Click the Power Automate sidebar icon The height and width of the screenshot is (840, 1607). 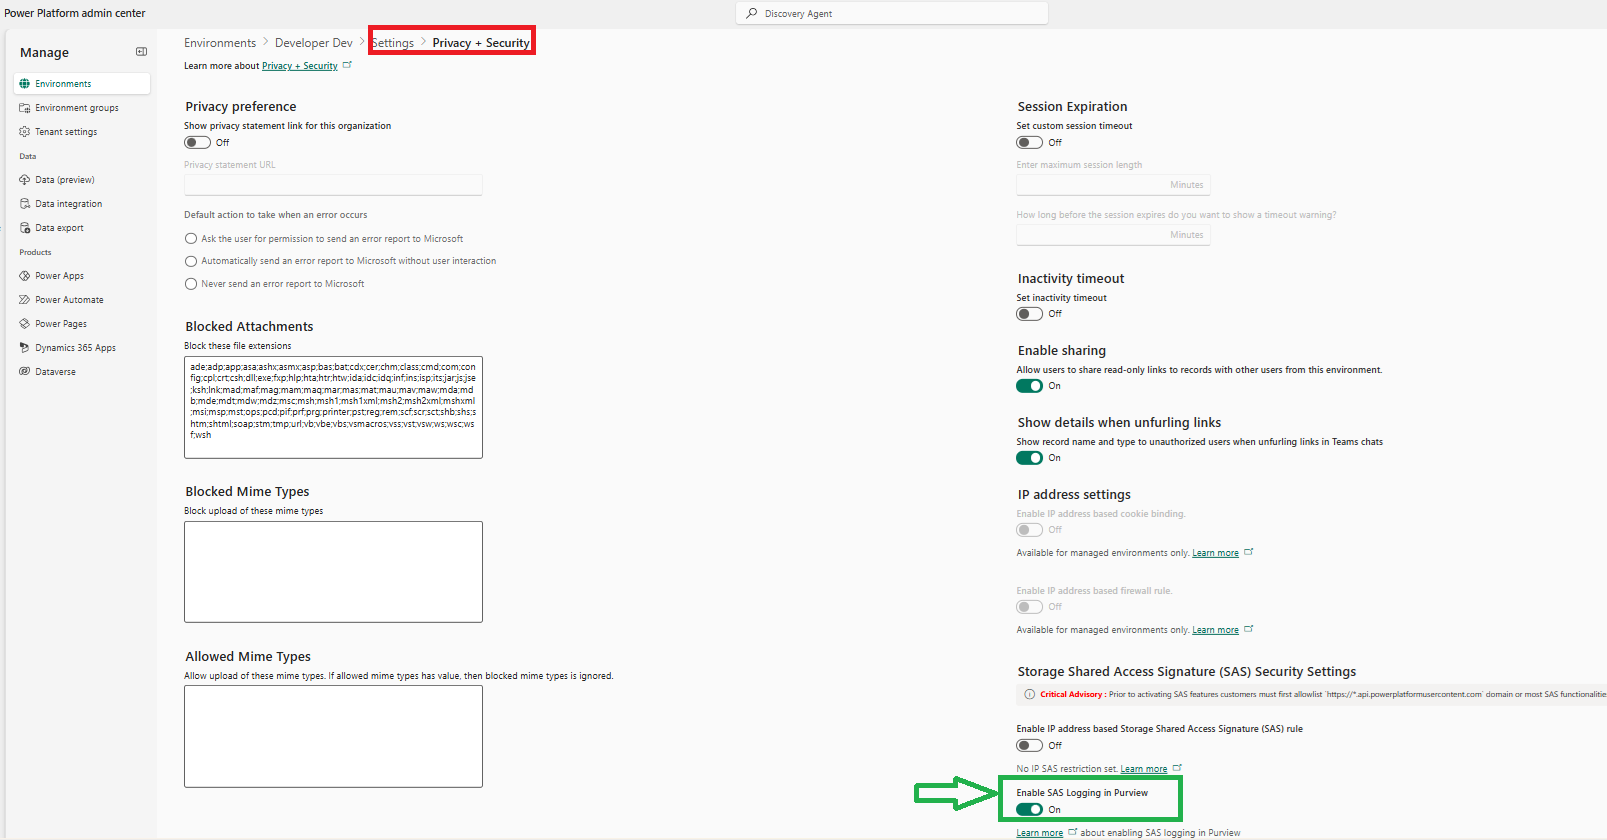click(25, 300)
